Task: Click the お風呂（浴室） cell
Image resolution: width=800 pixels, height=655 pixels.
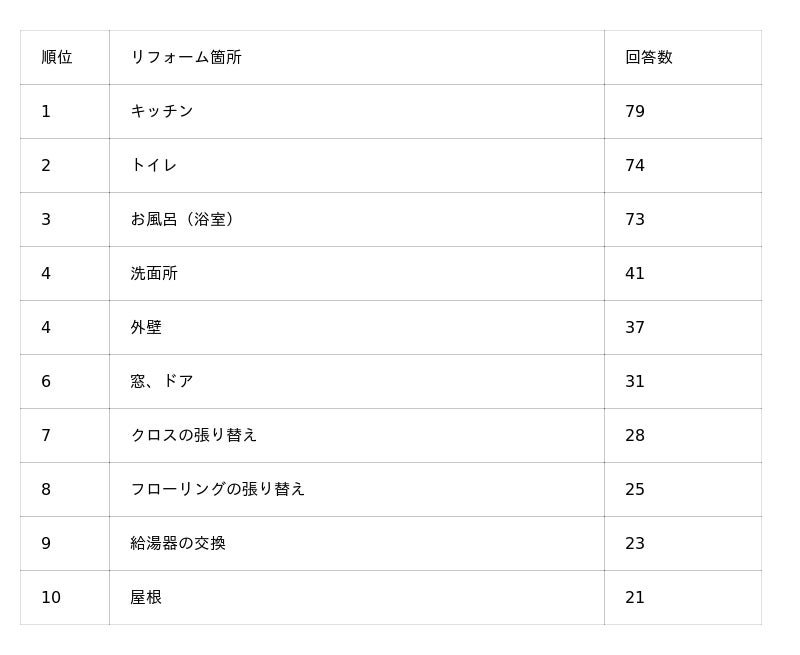Action: click(x=185, y=219)
